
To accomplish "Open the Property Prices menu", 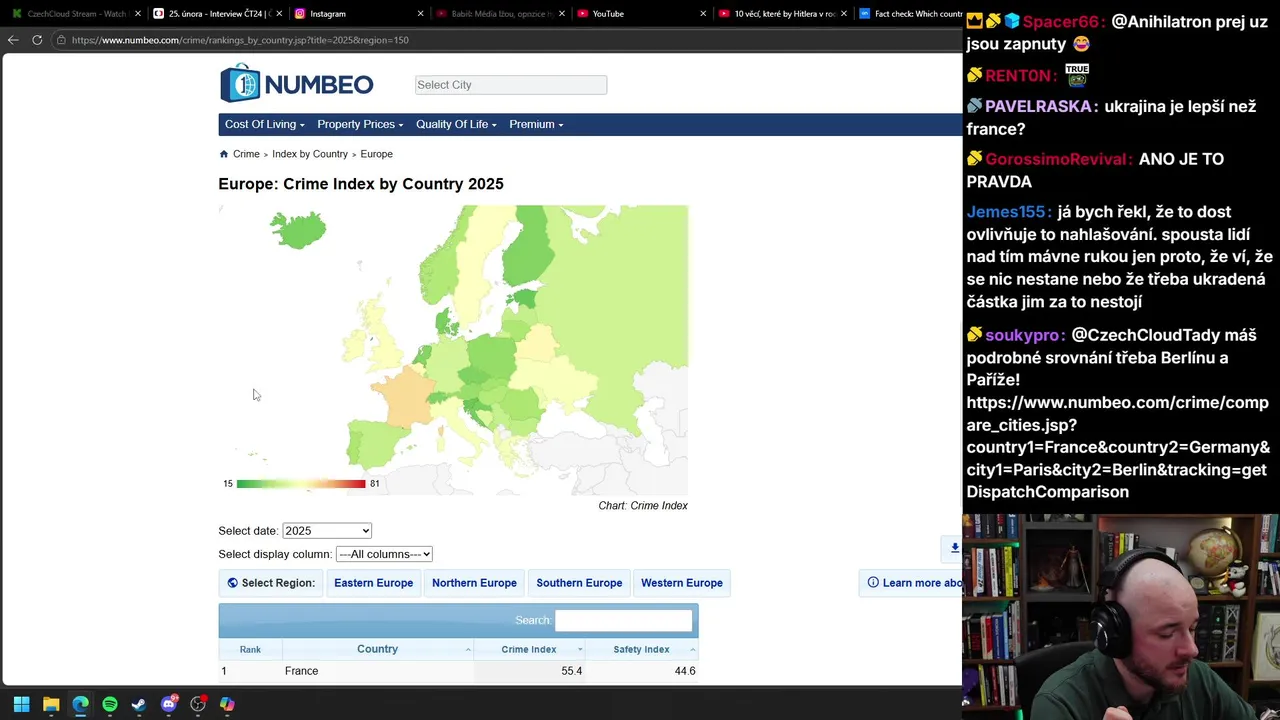I will (360, 124).
